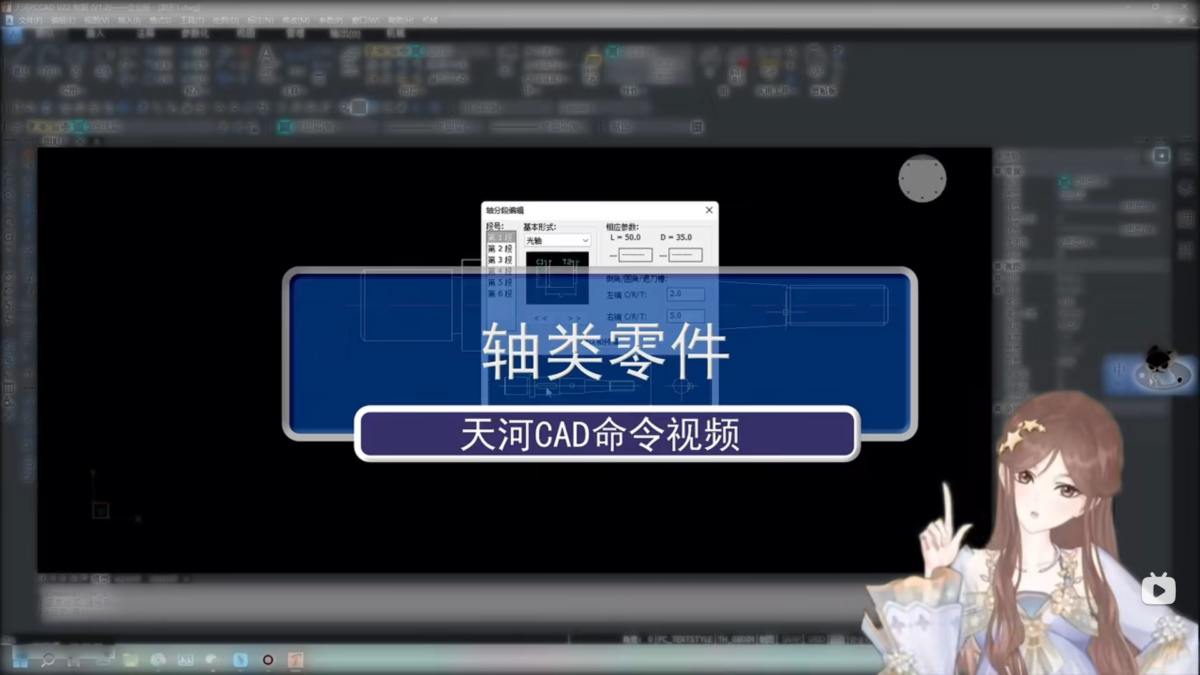Select 第2段 in the segment list
The image size is (1200, 675).
point(500,249)
